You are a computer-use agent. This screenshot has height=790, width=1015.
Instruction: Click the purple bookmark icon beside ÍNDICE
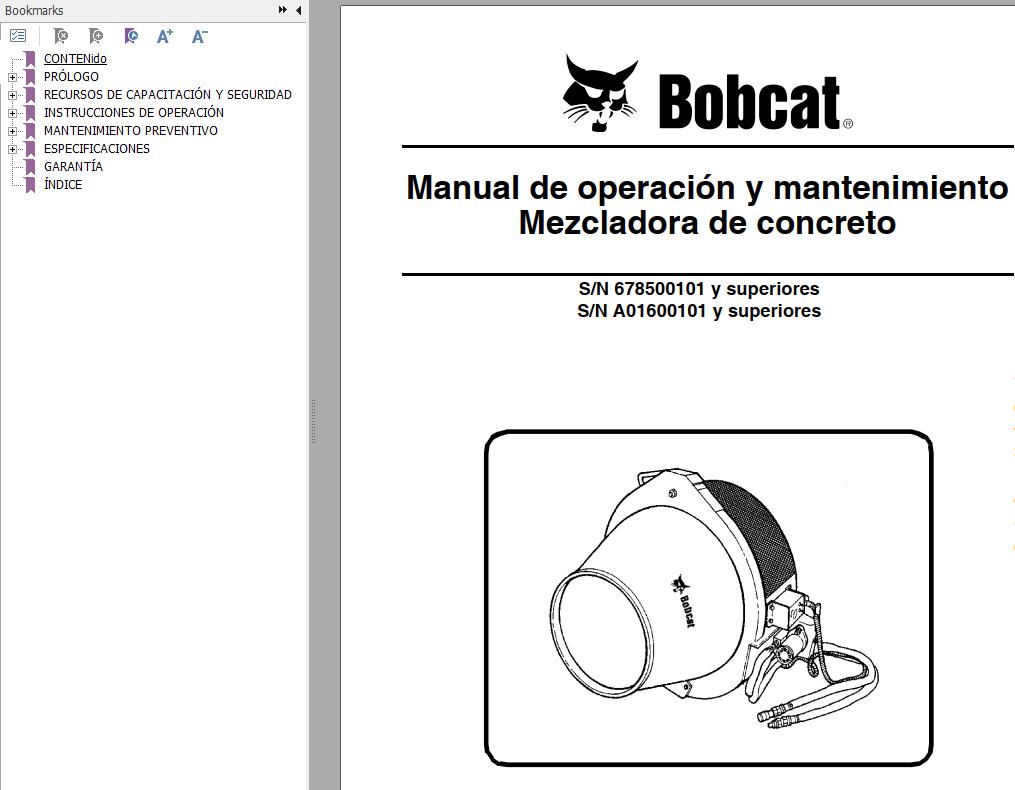(30, 185)
